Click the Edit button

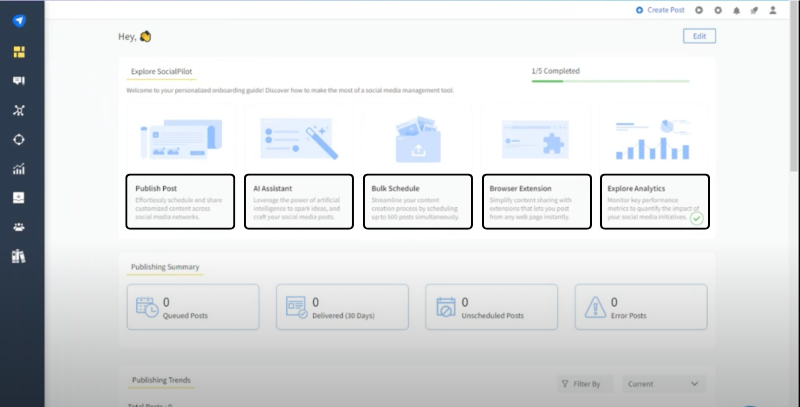point(699,36)
